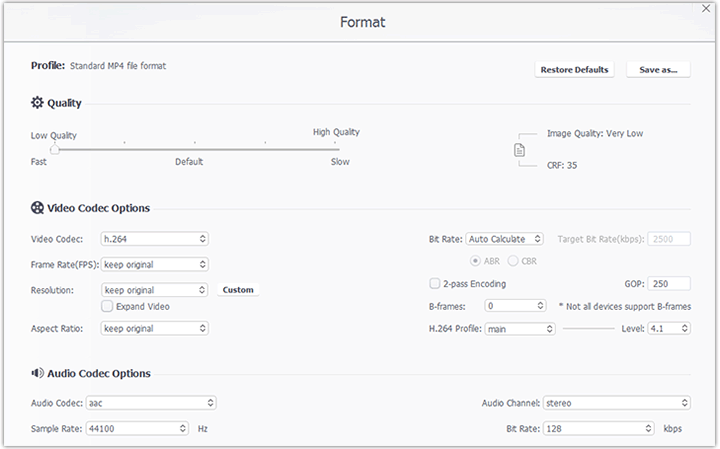Click the Audio Codec Options speaker icon
The height and width of the screenshot is (449, 720).
(37, 373)
